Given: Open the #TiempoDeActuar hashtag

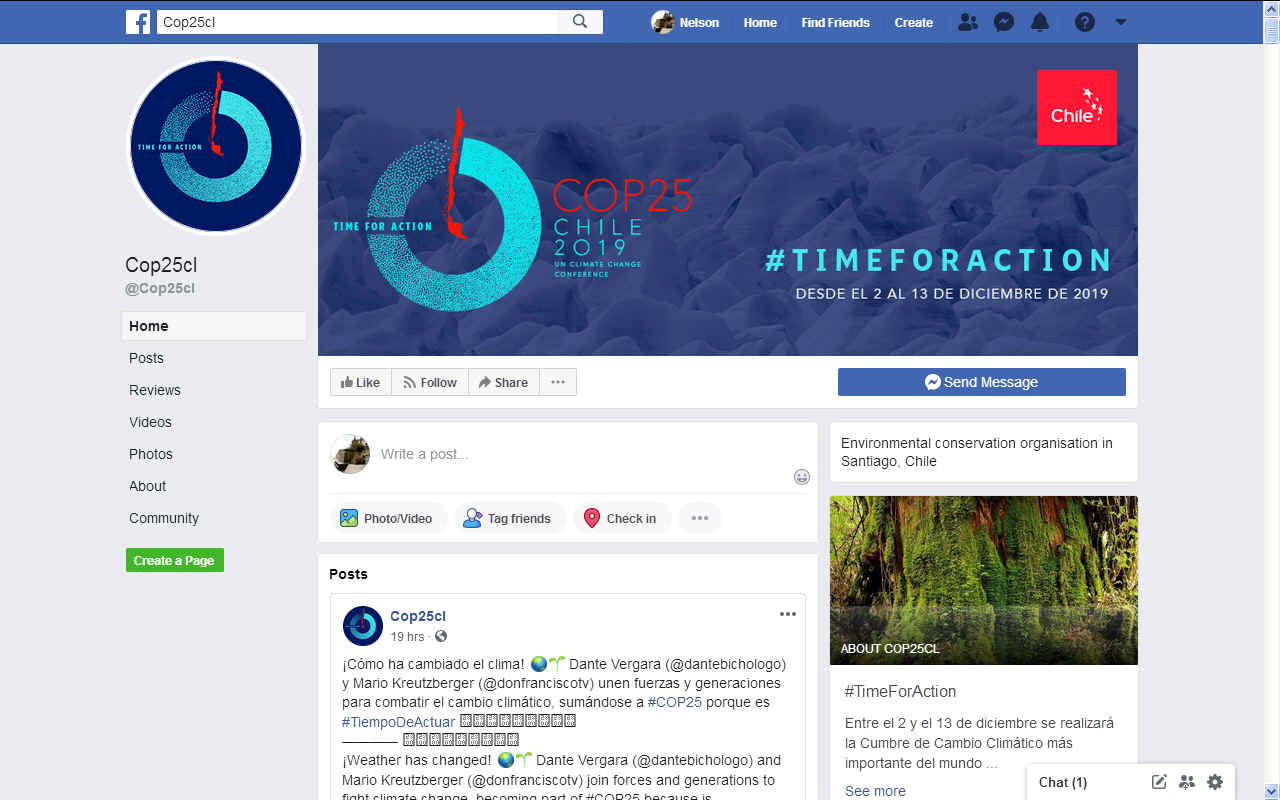Looking at the screenshot, I should point(398,721).
